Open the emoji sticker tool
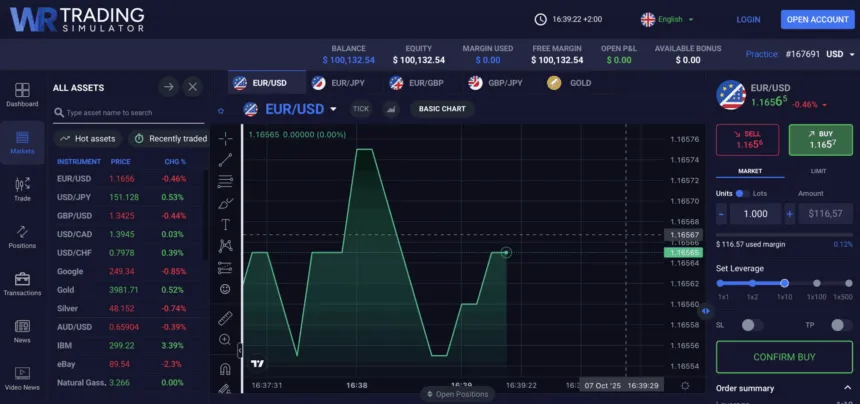Image resolution: width=860 pixels, height=404 pixels. point(225,289)
